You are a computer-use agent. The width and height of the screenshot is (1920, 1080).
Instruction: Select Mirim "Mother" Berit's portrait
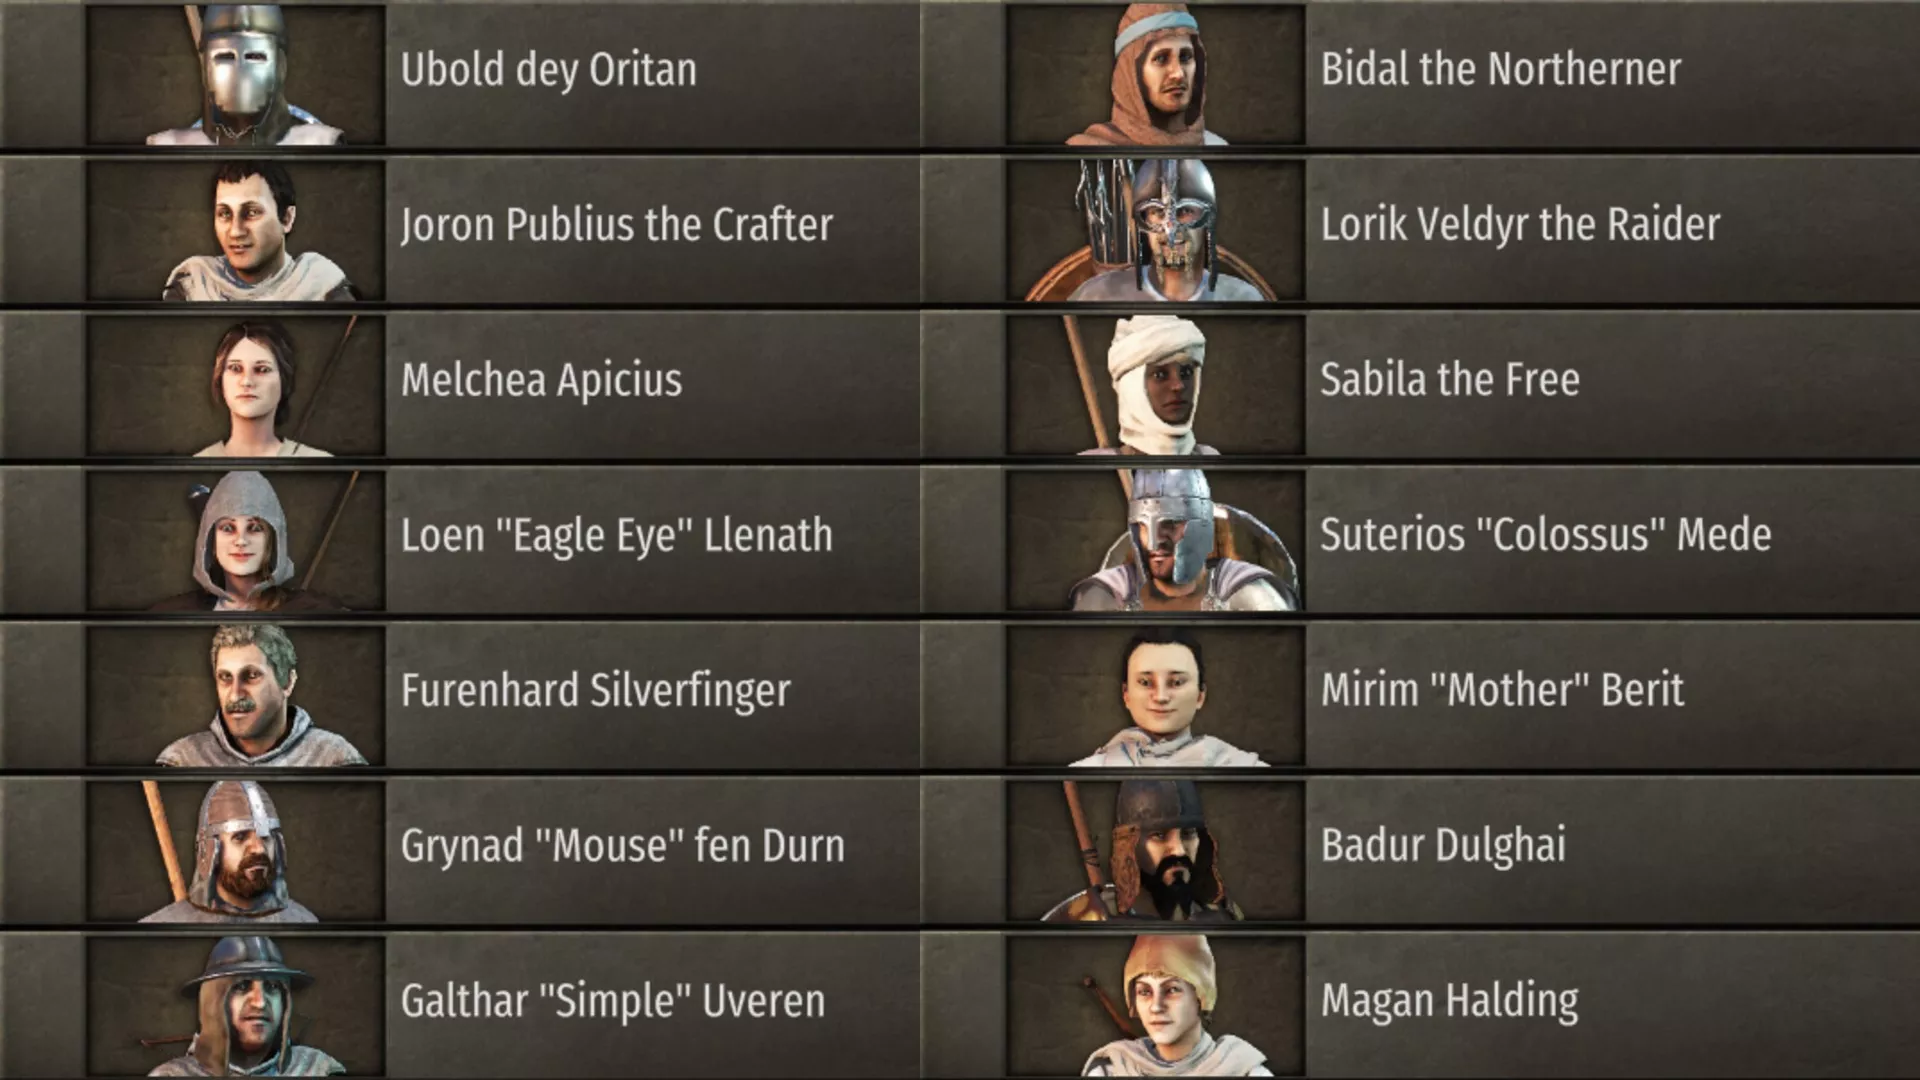[1156, 696]
